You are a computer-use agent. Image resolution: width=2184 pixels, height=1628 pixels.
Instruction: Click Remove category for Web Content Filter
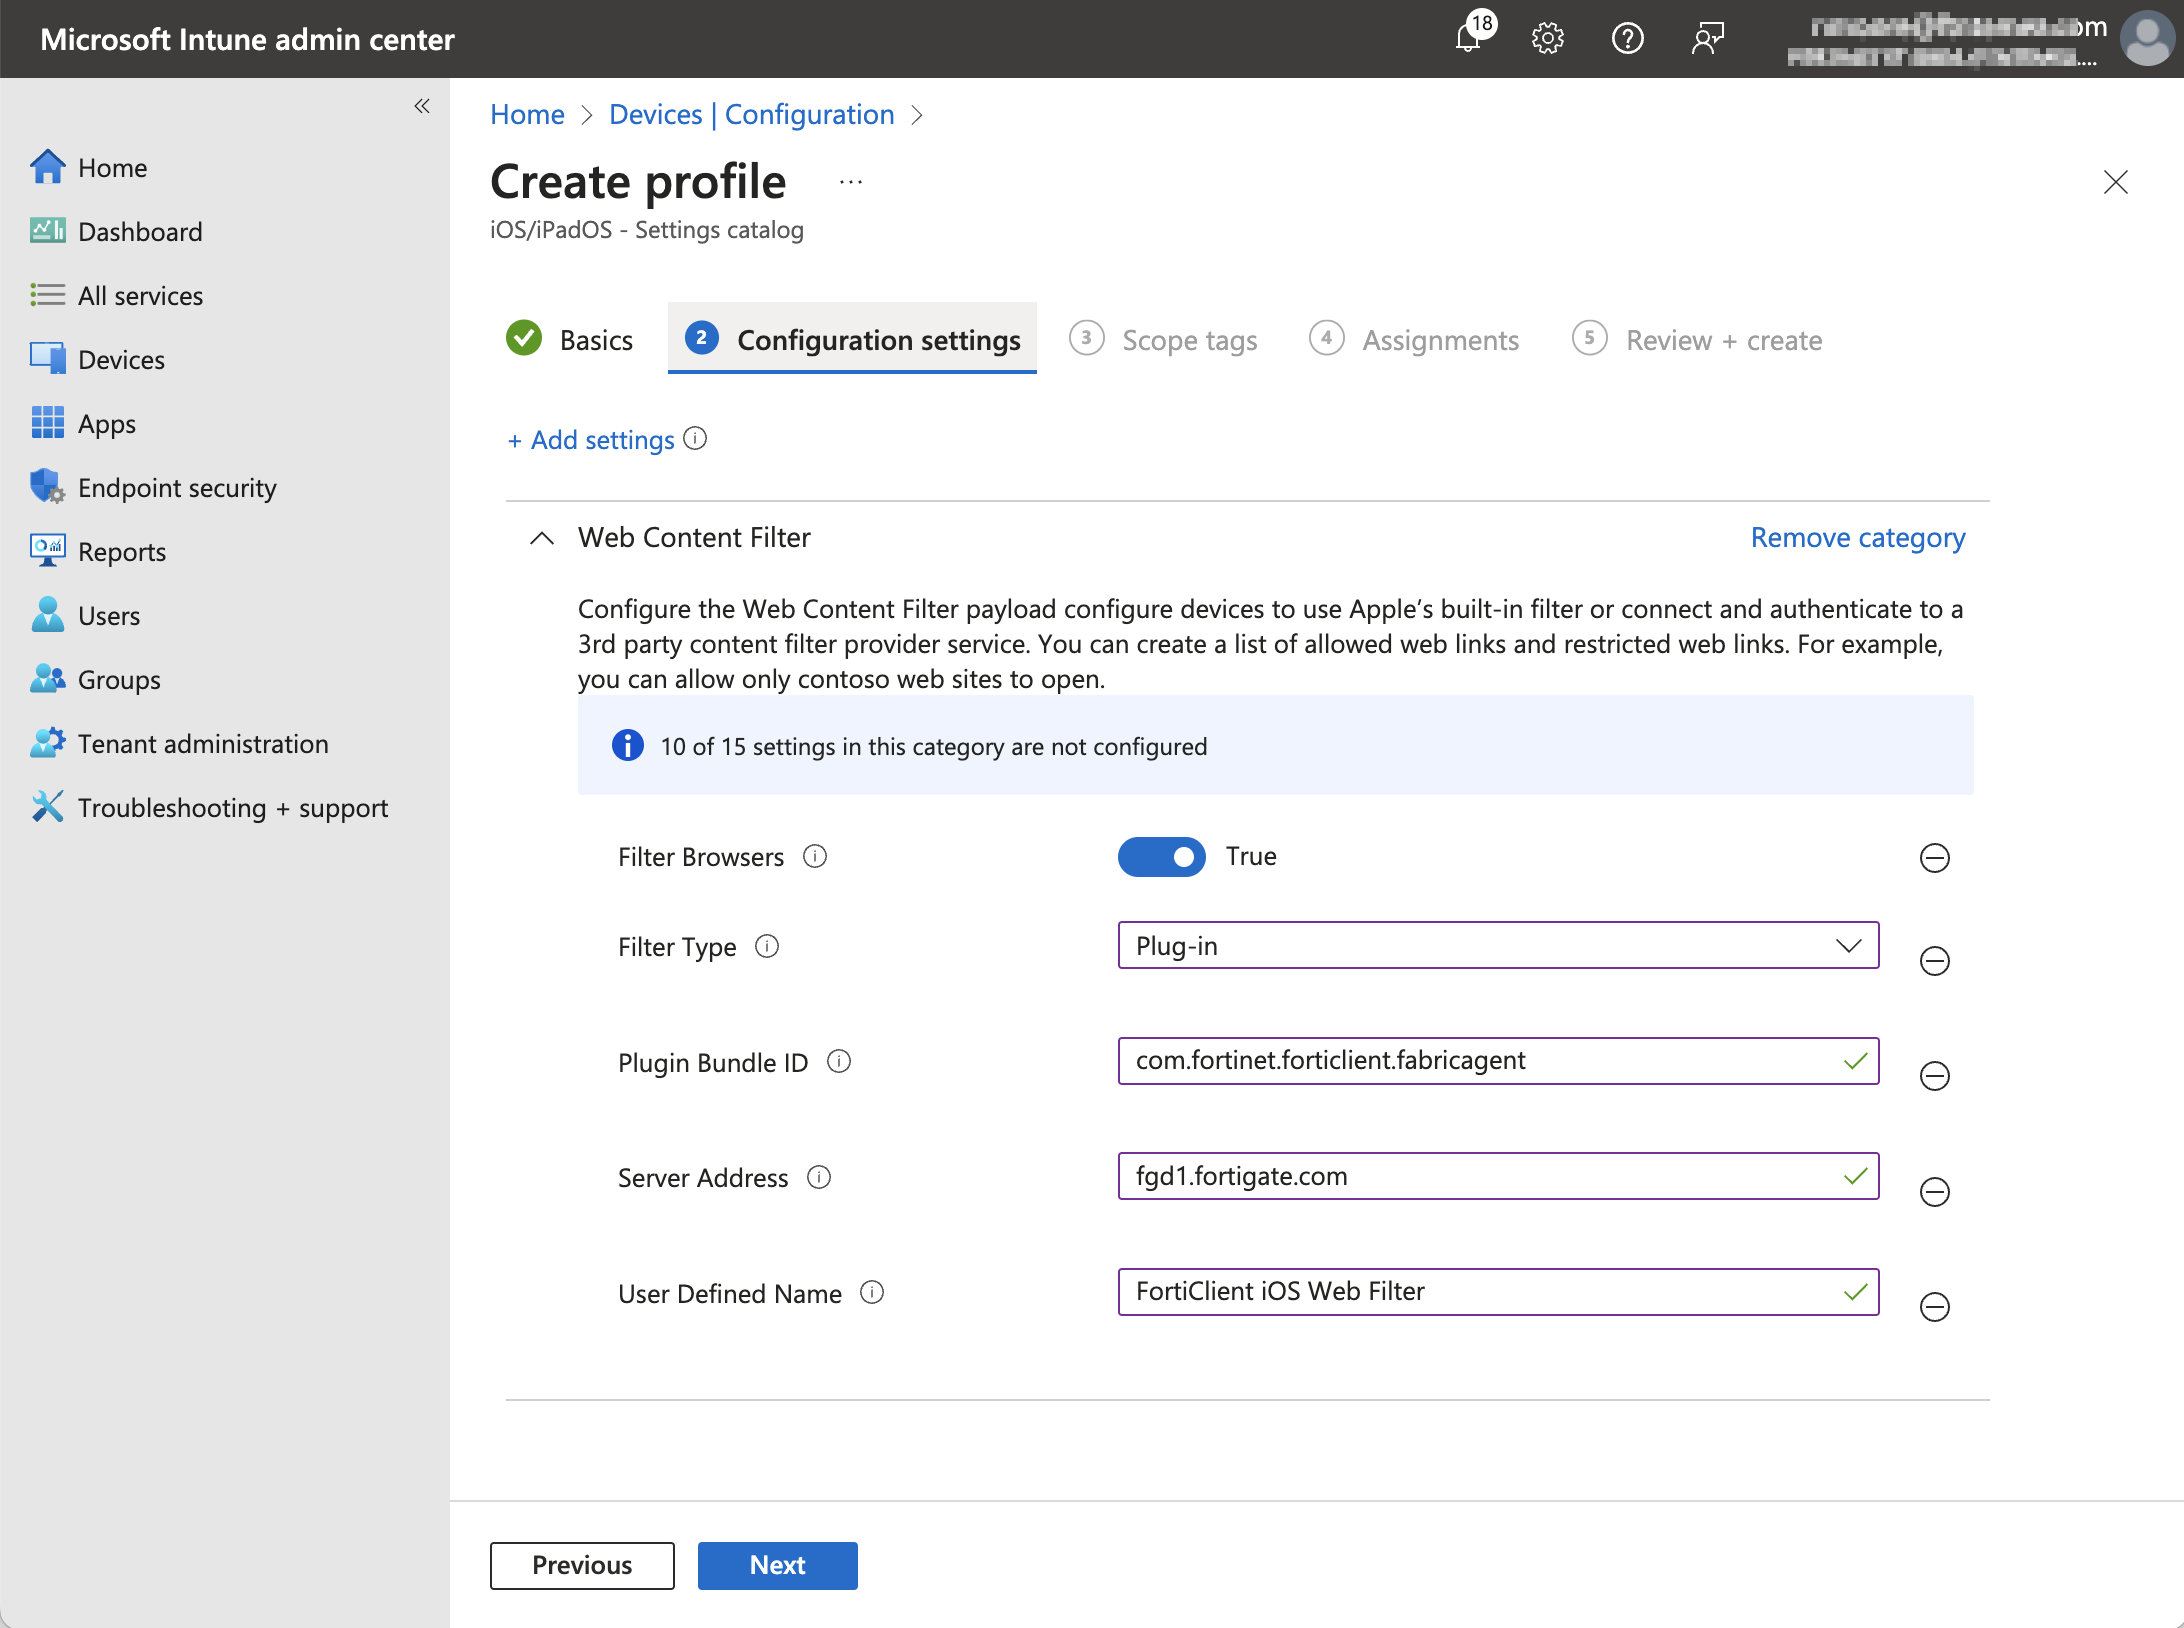click(1856, 537)
